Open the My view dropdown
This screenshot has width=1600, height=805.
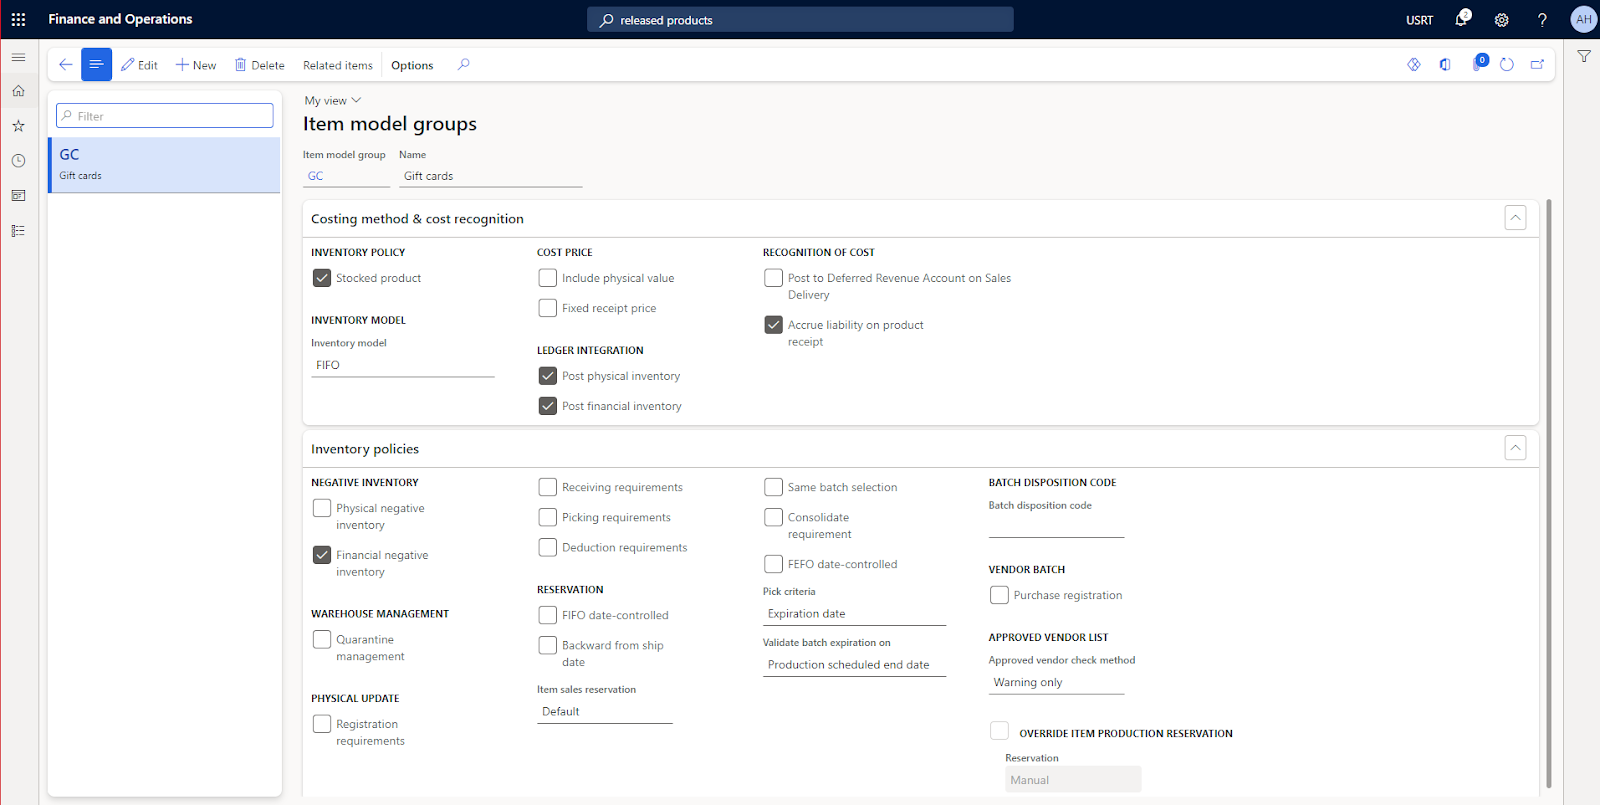(x=332, y=101)
